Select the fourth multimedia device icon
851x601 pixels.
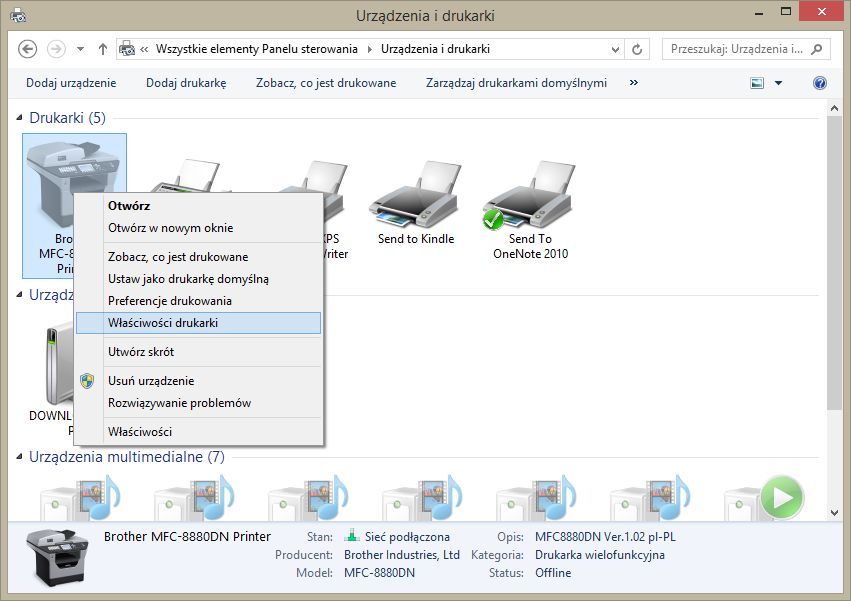422,497
